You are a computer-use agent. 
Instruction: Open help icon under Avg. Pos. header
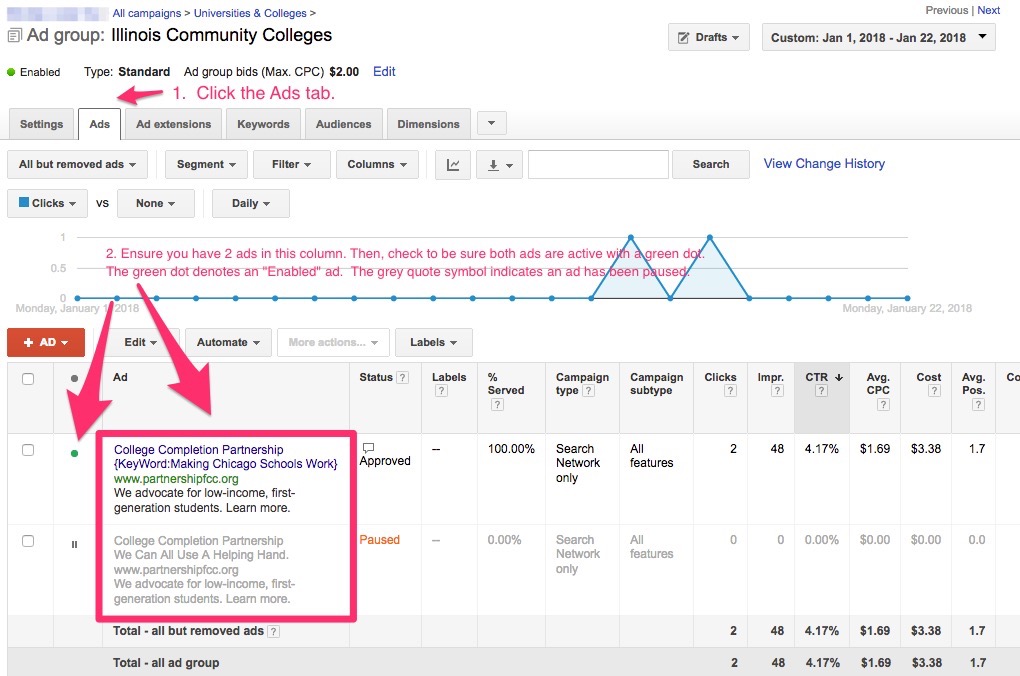point(978,405)
